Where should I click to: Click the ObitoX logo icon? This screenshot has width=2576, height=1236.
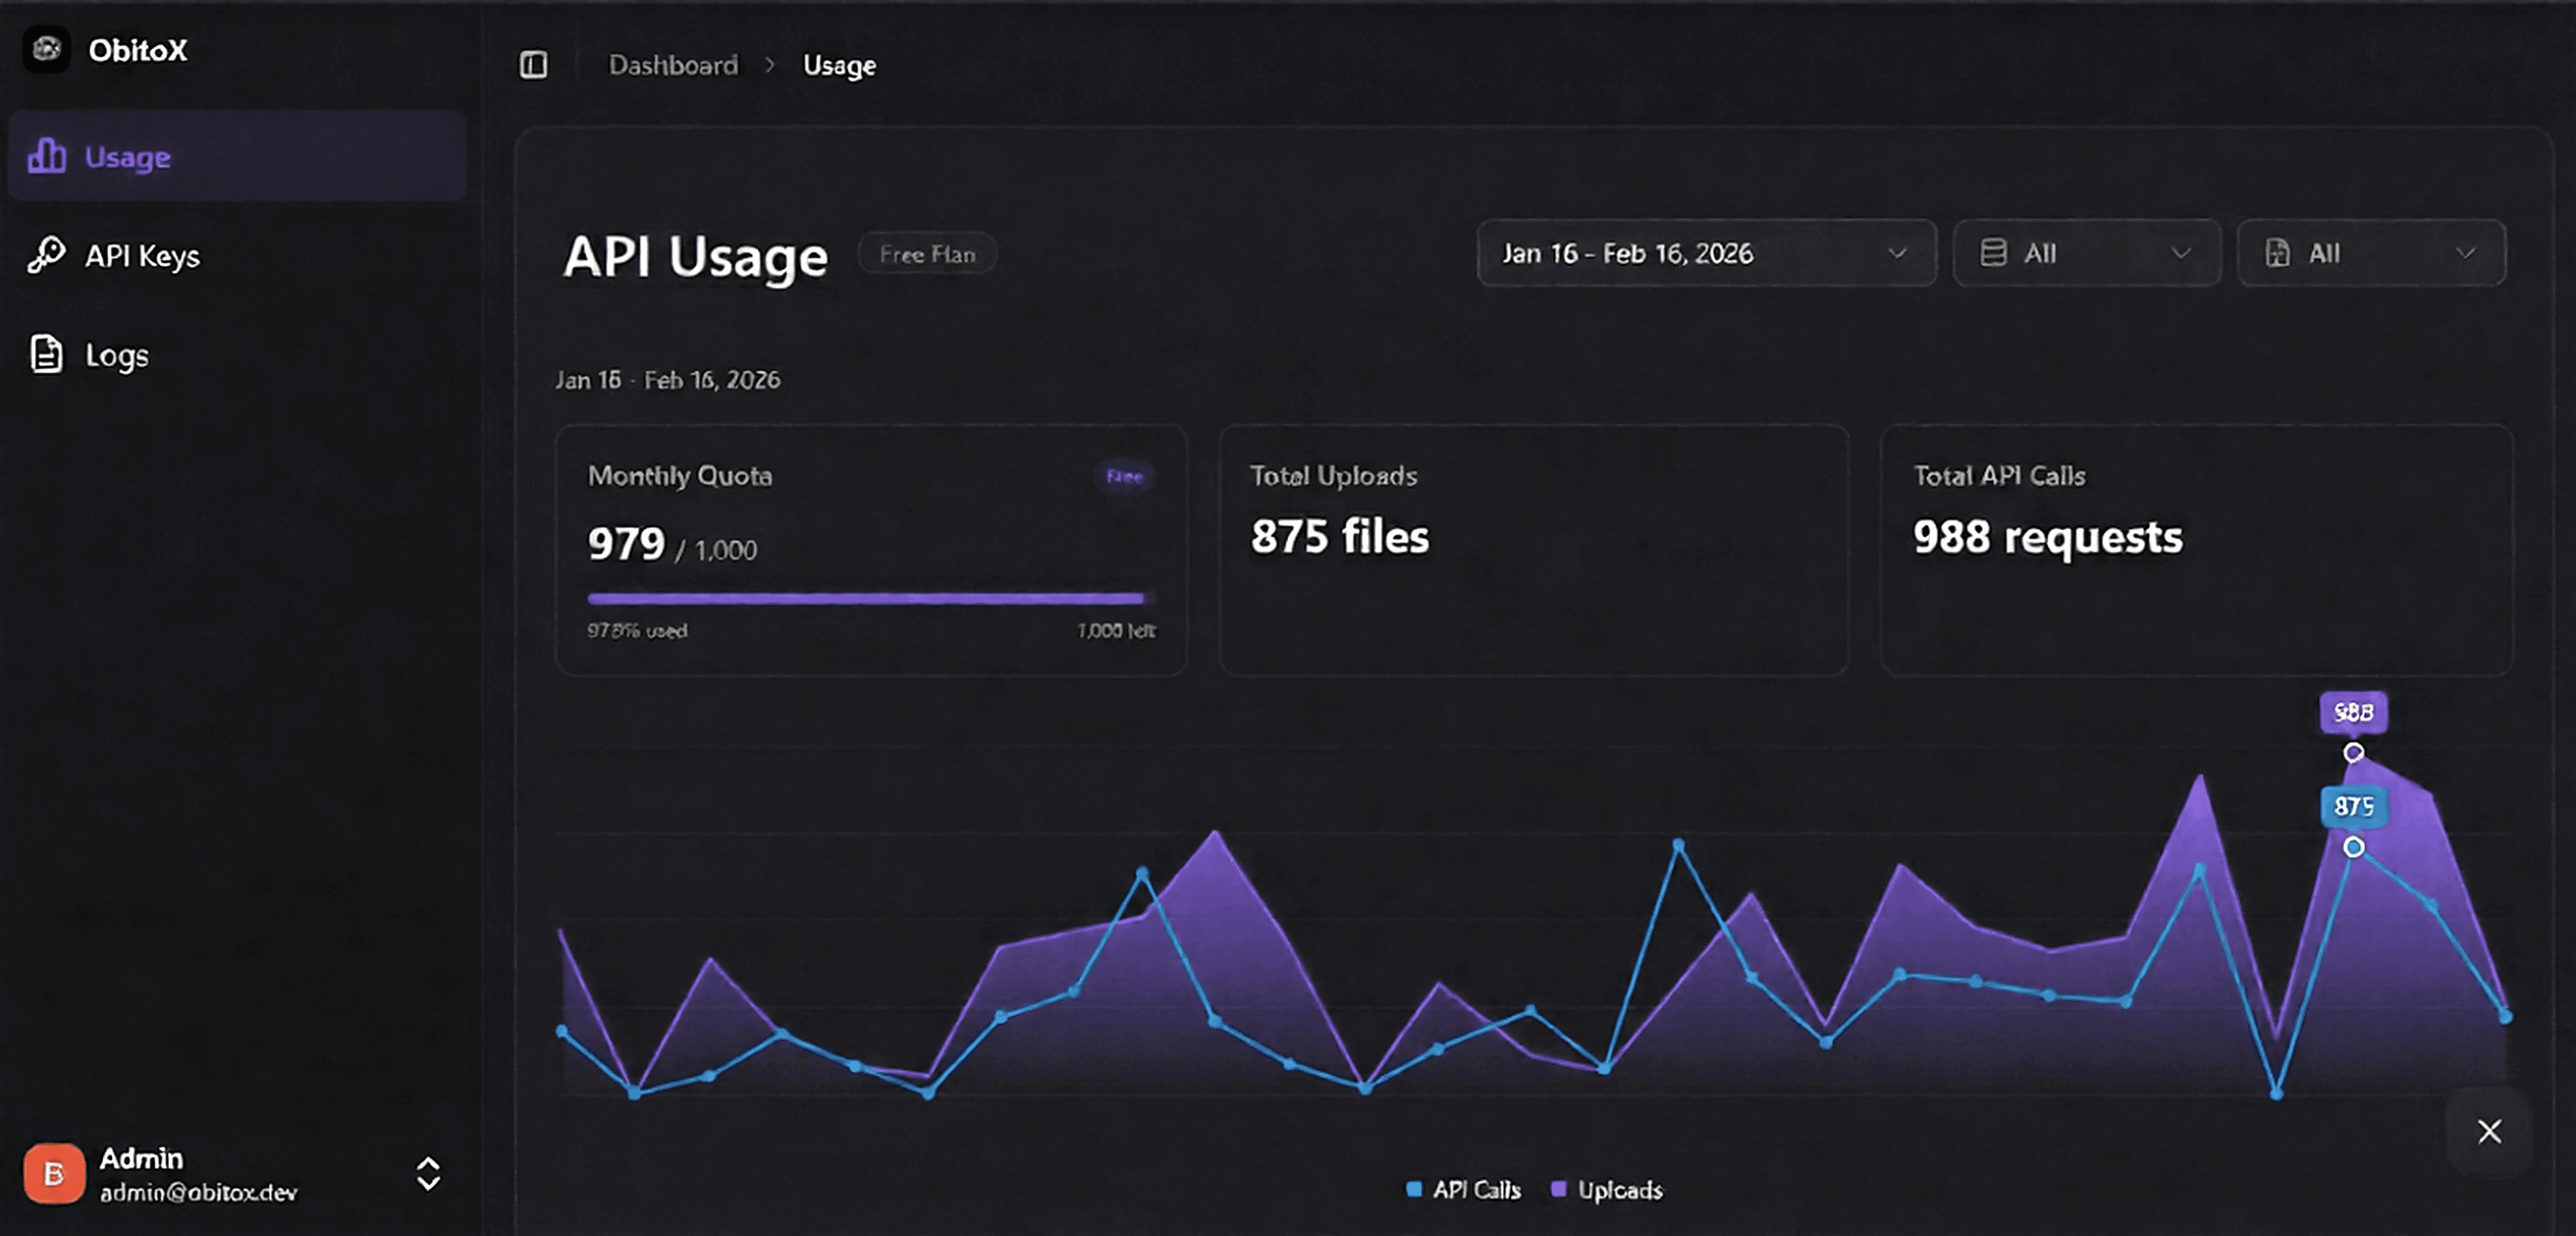[x=46, y=49]
